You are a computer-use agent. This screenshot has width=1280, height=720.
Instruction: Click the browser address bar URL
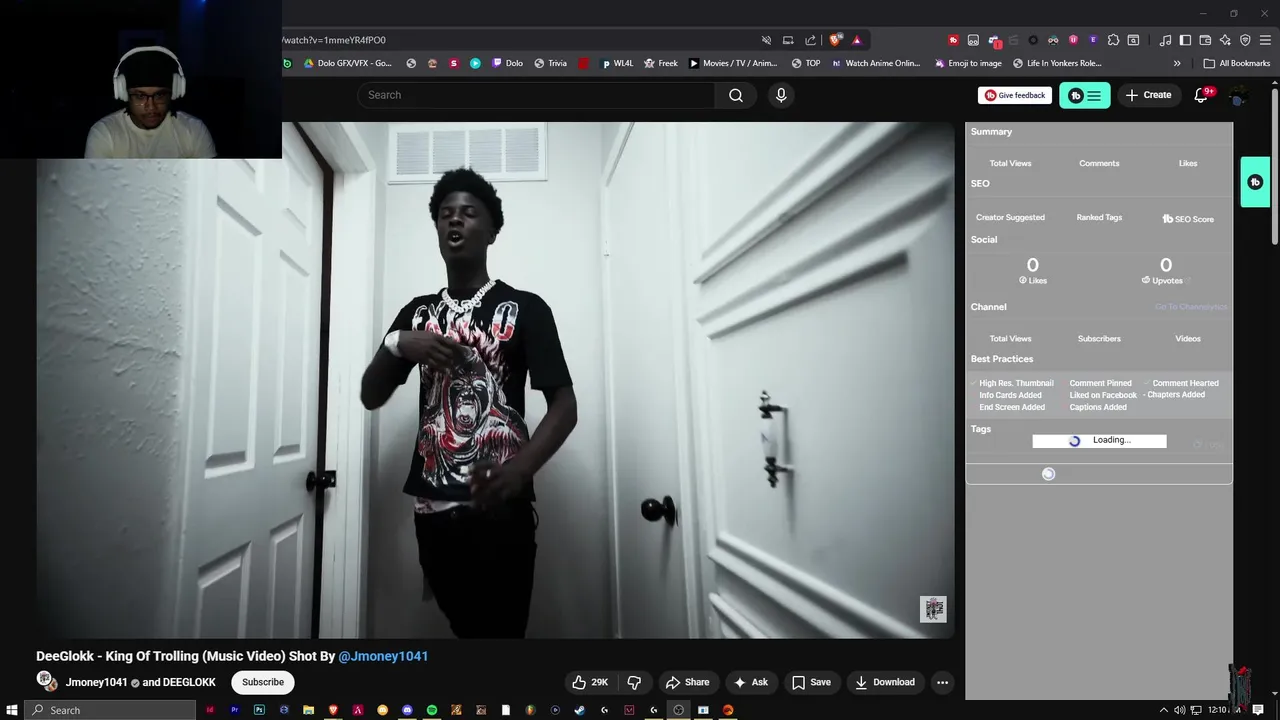click(334, 40)
